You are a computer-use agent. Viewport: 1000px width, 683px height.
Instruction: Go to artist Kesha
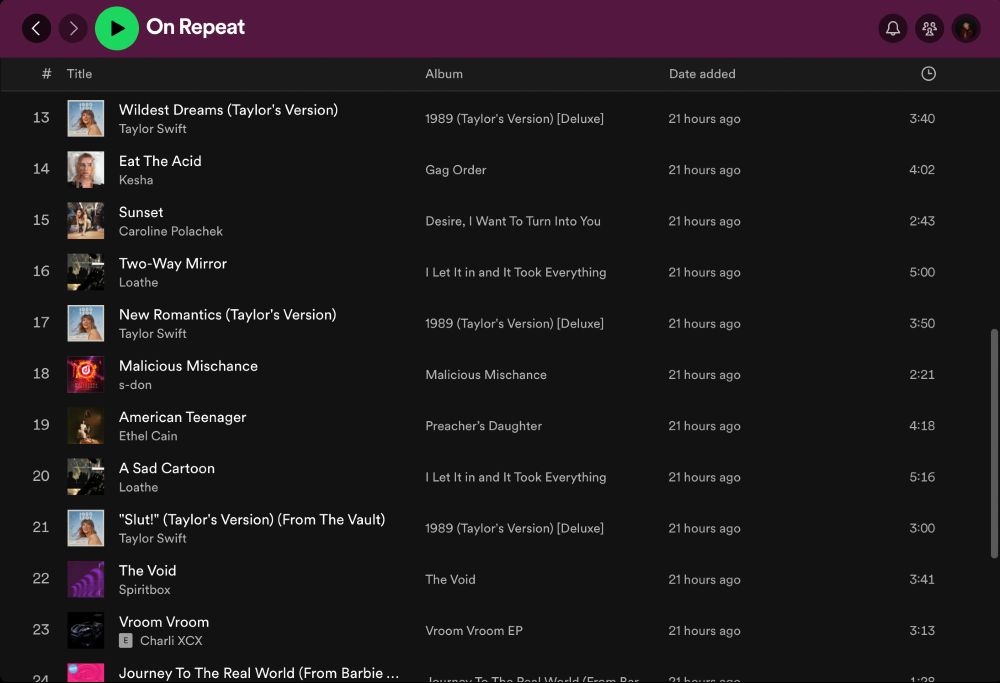pyautogui.click(x=136, y=180)
